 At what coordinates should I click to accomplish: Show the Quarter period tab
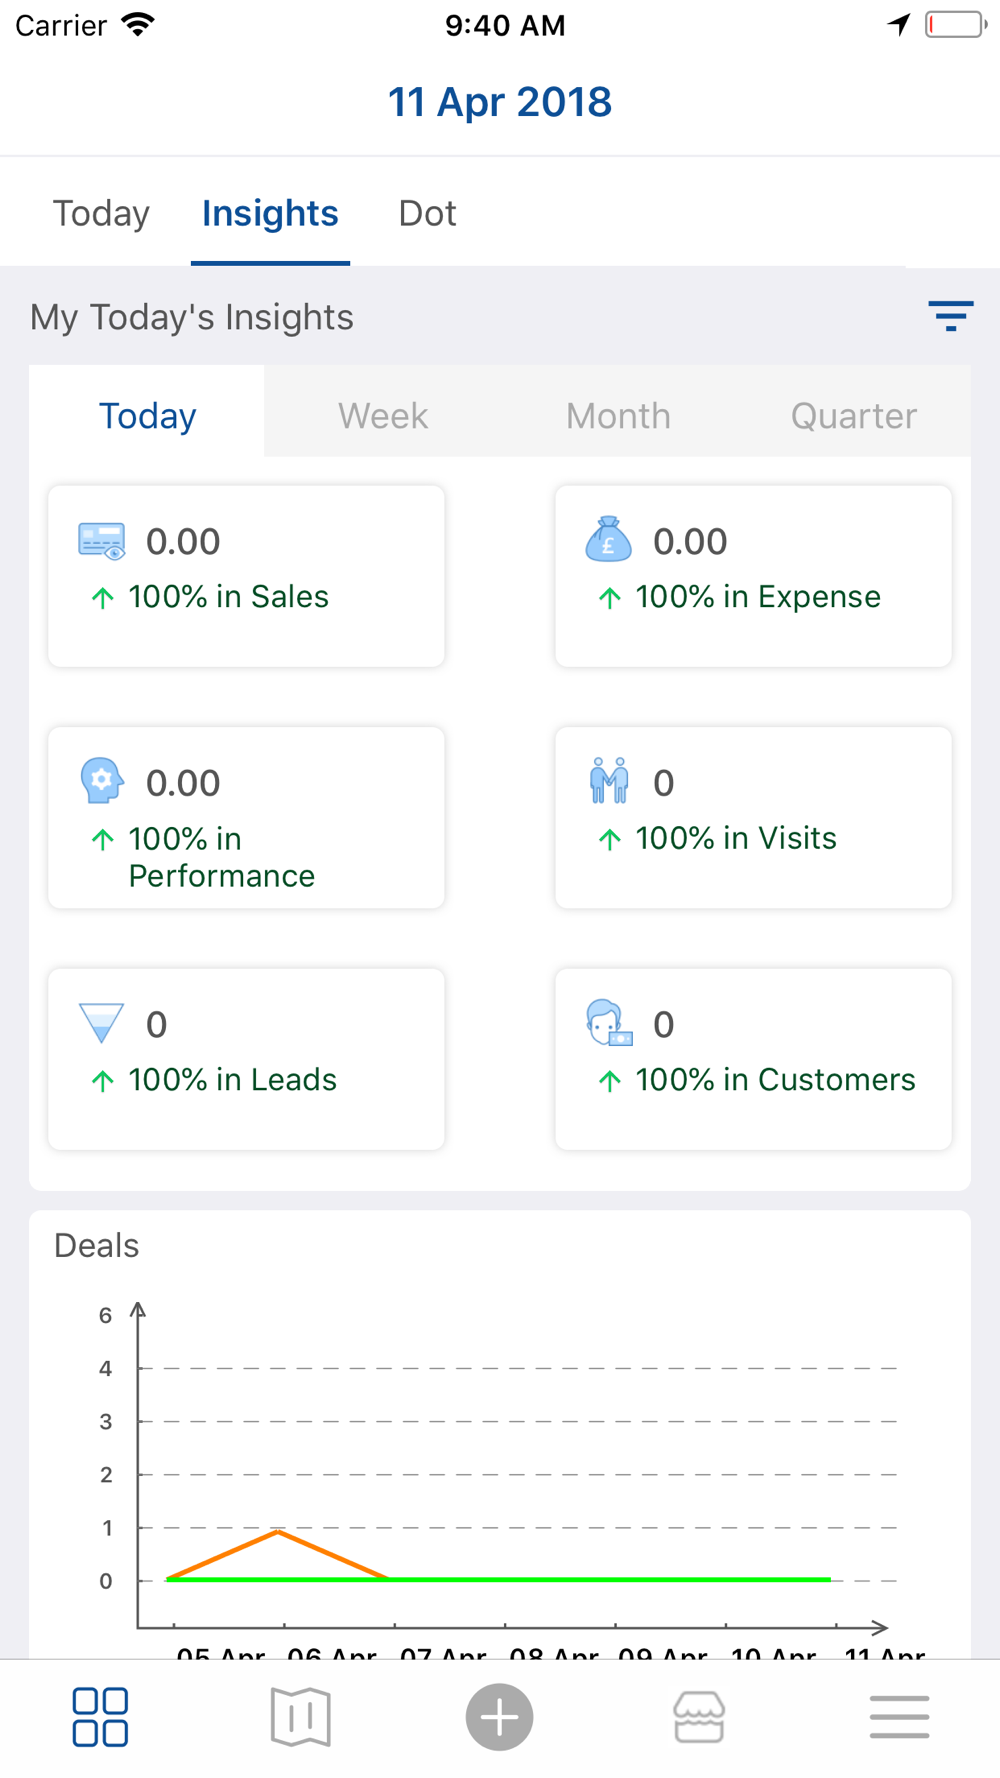click(853, 415)
